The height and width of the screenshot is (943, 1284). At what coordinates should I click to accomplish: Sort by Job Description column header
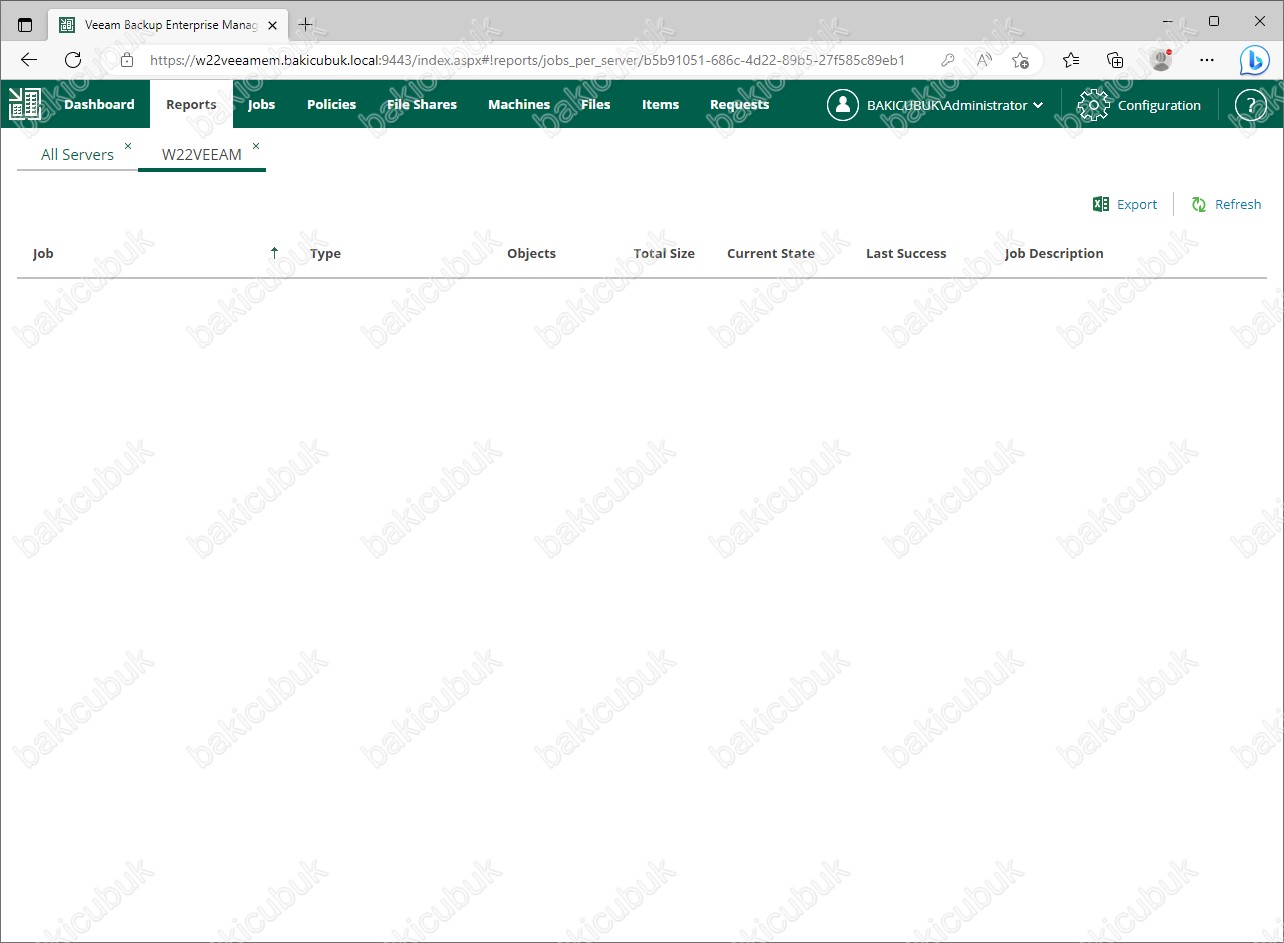tap(1054, 253)
